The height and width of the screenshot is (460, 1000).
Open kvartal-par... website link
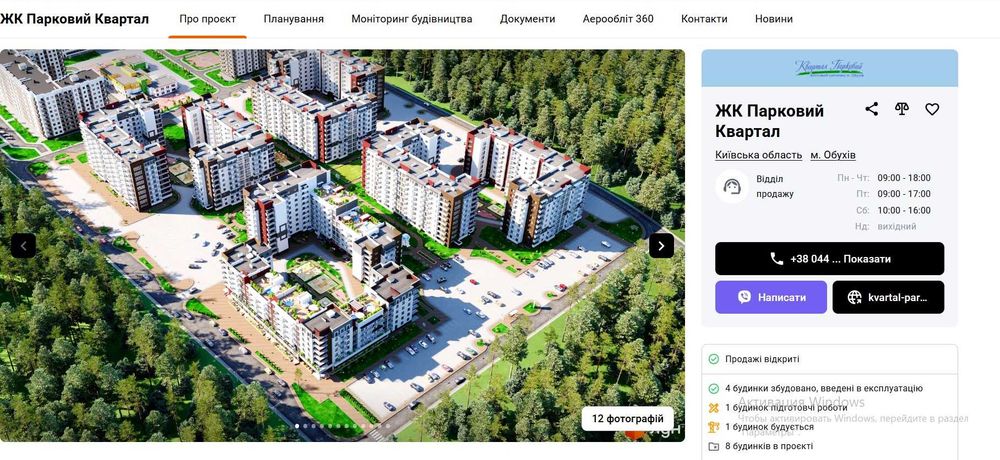[x=888, y=297]
